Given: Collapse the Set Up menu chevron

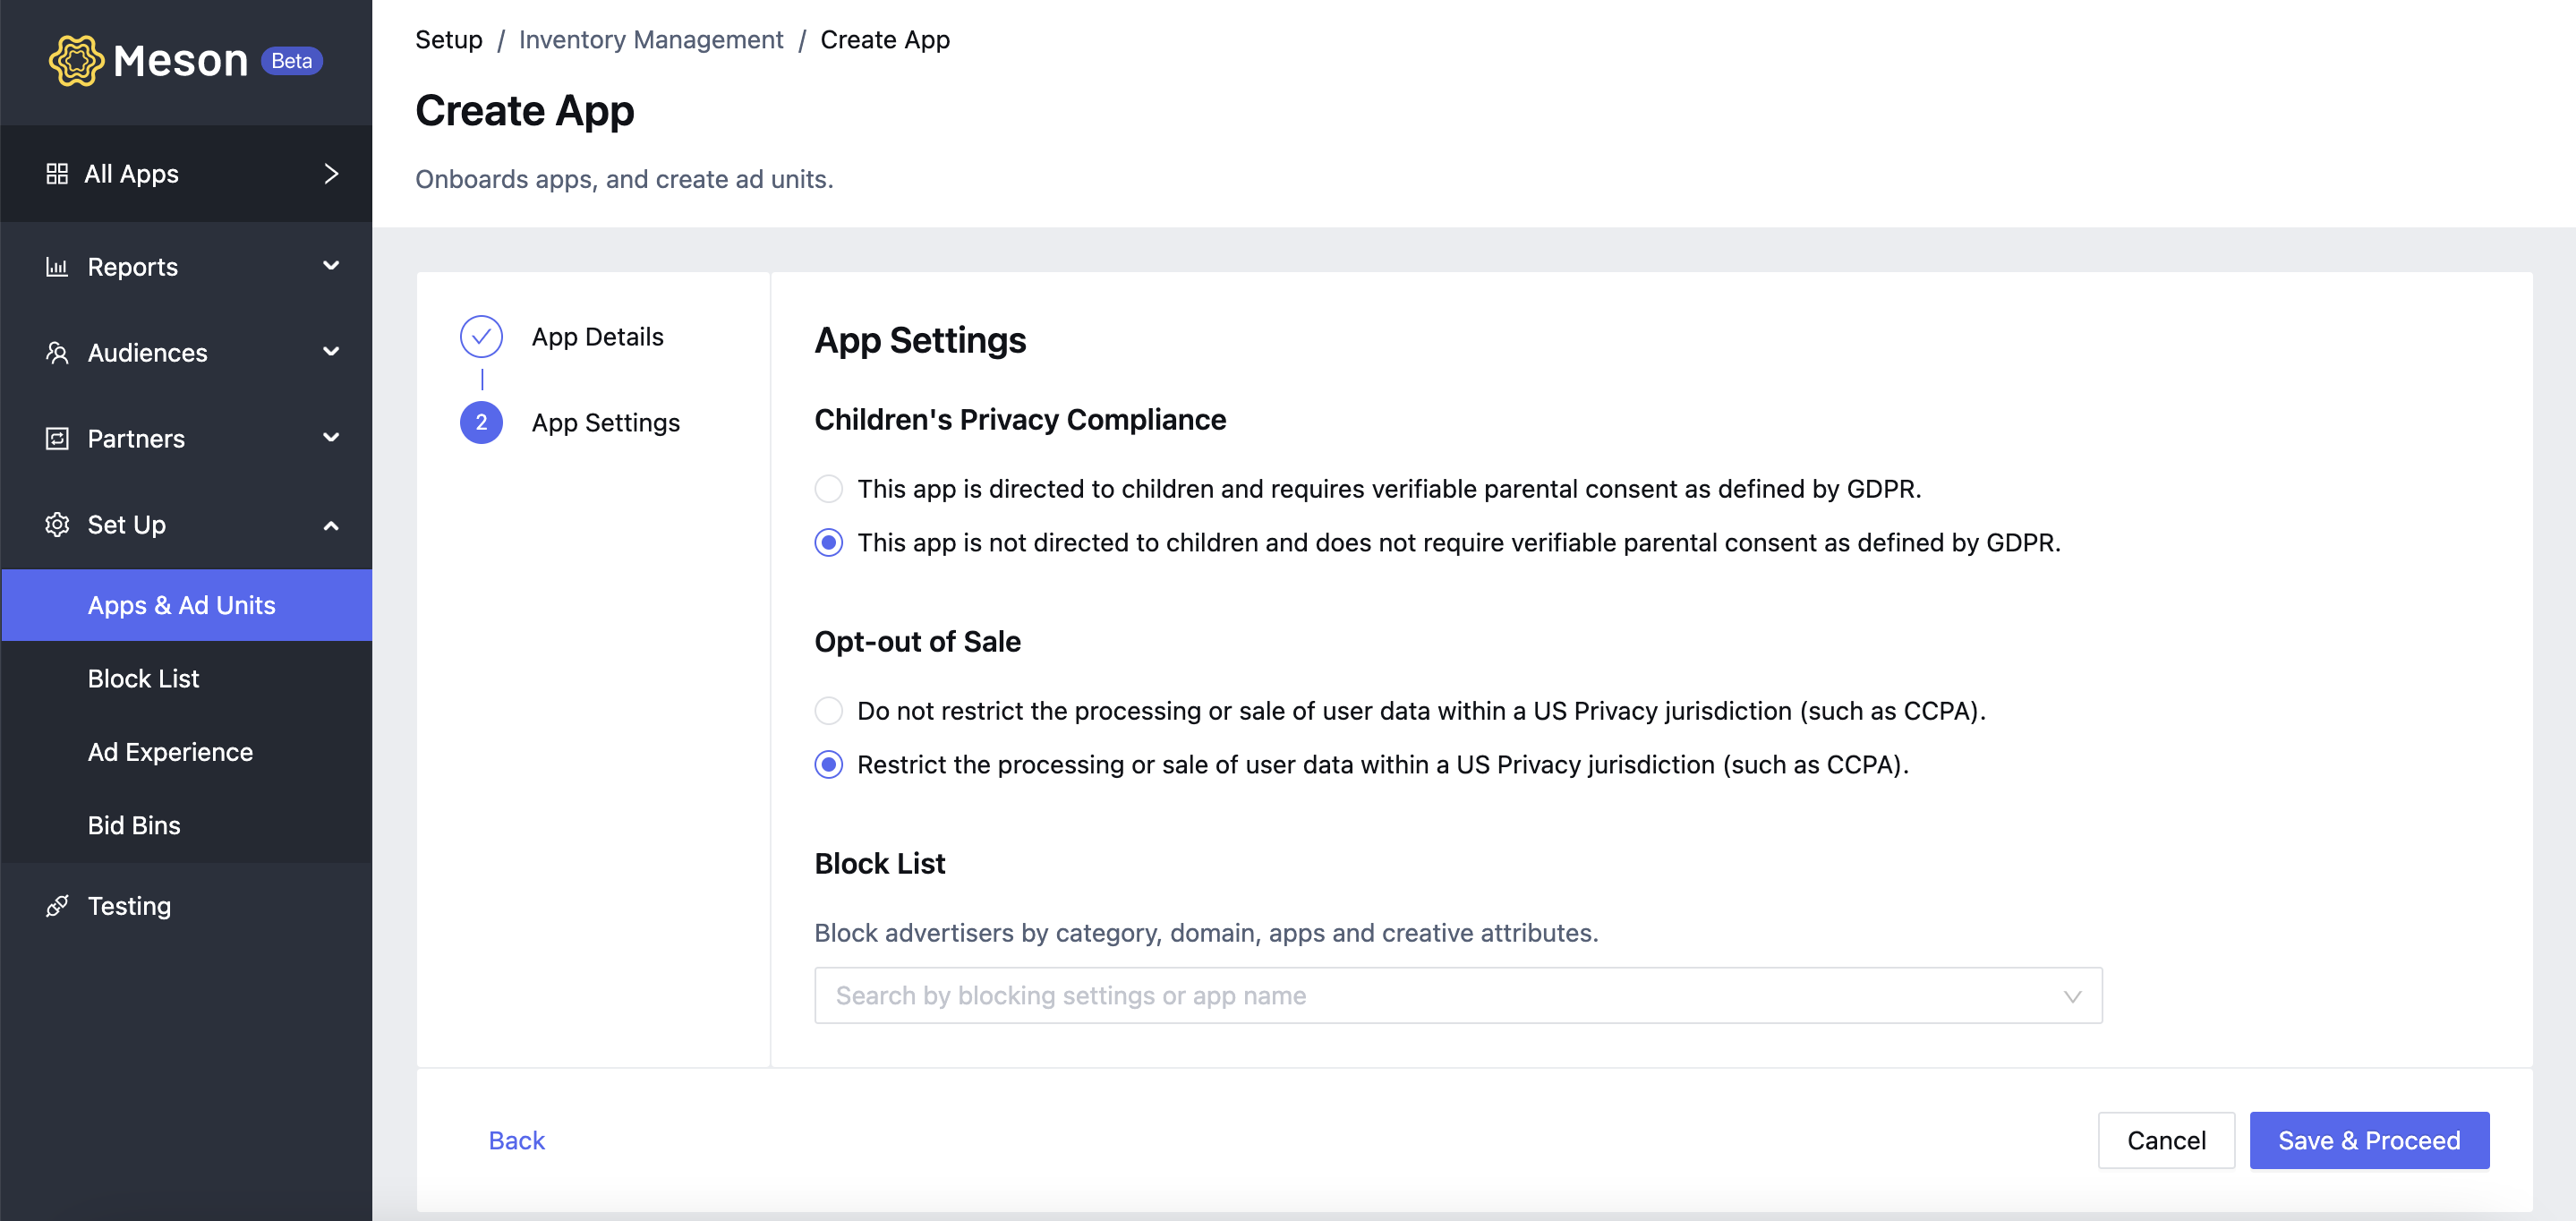Looking at the screenshot, I should (331, 526).
